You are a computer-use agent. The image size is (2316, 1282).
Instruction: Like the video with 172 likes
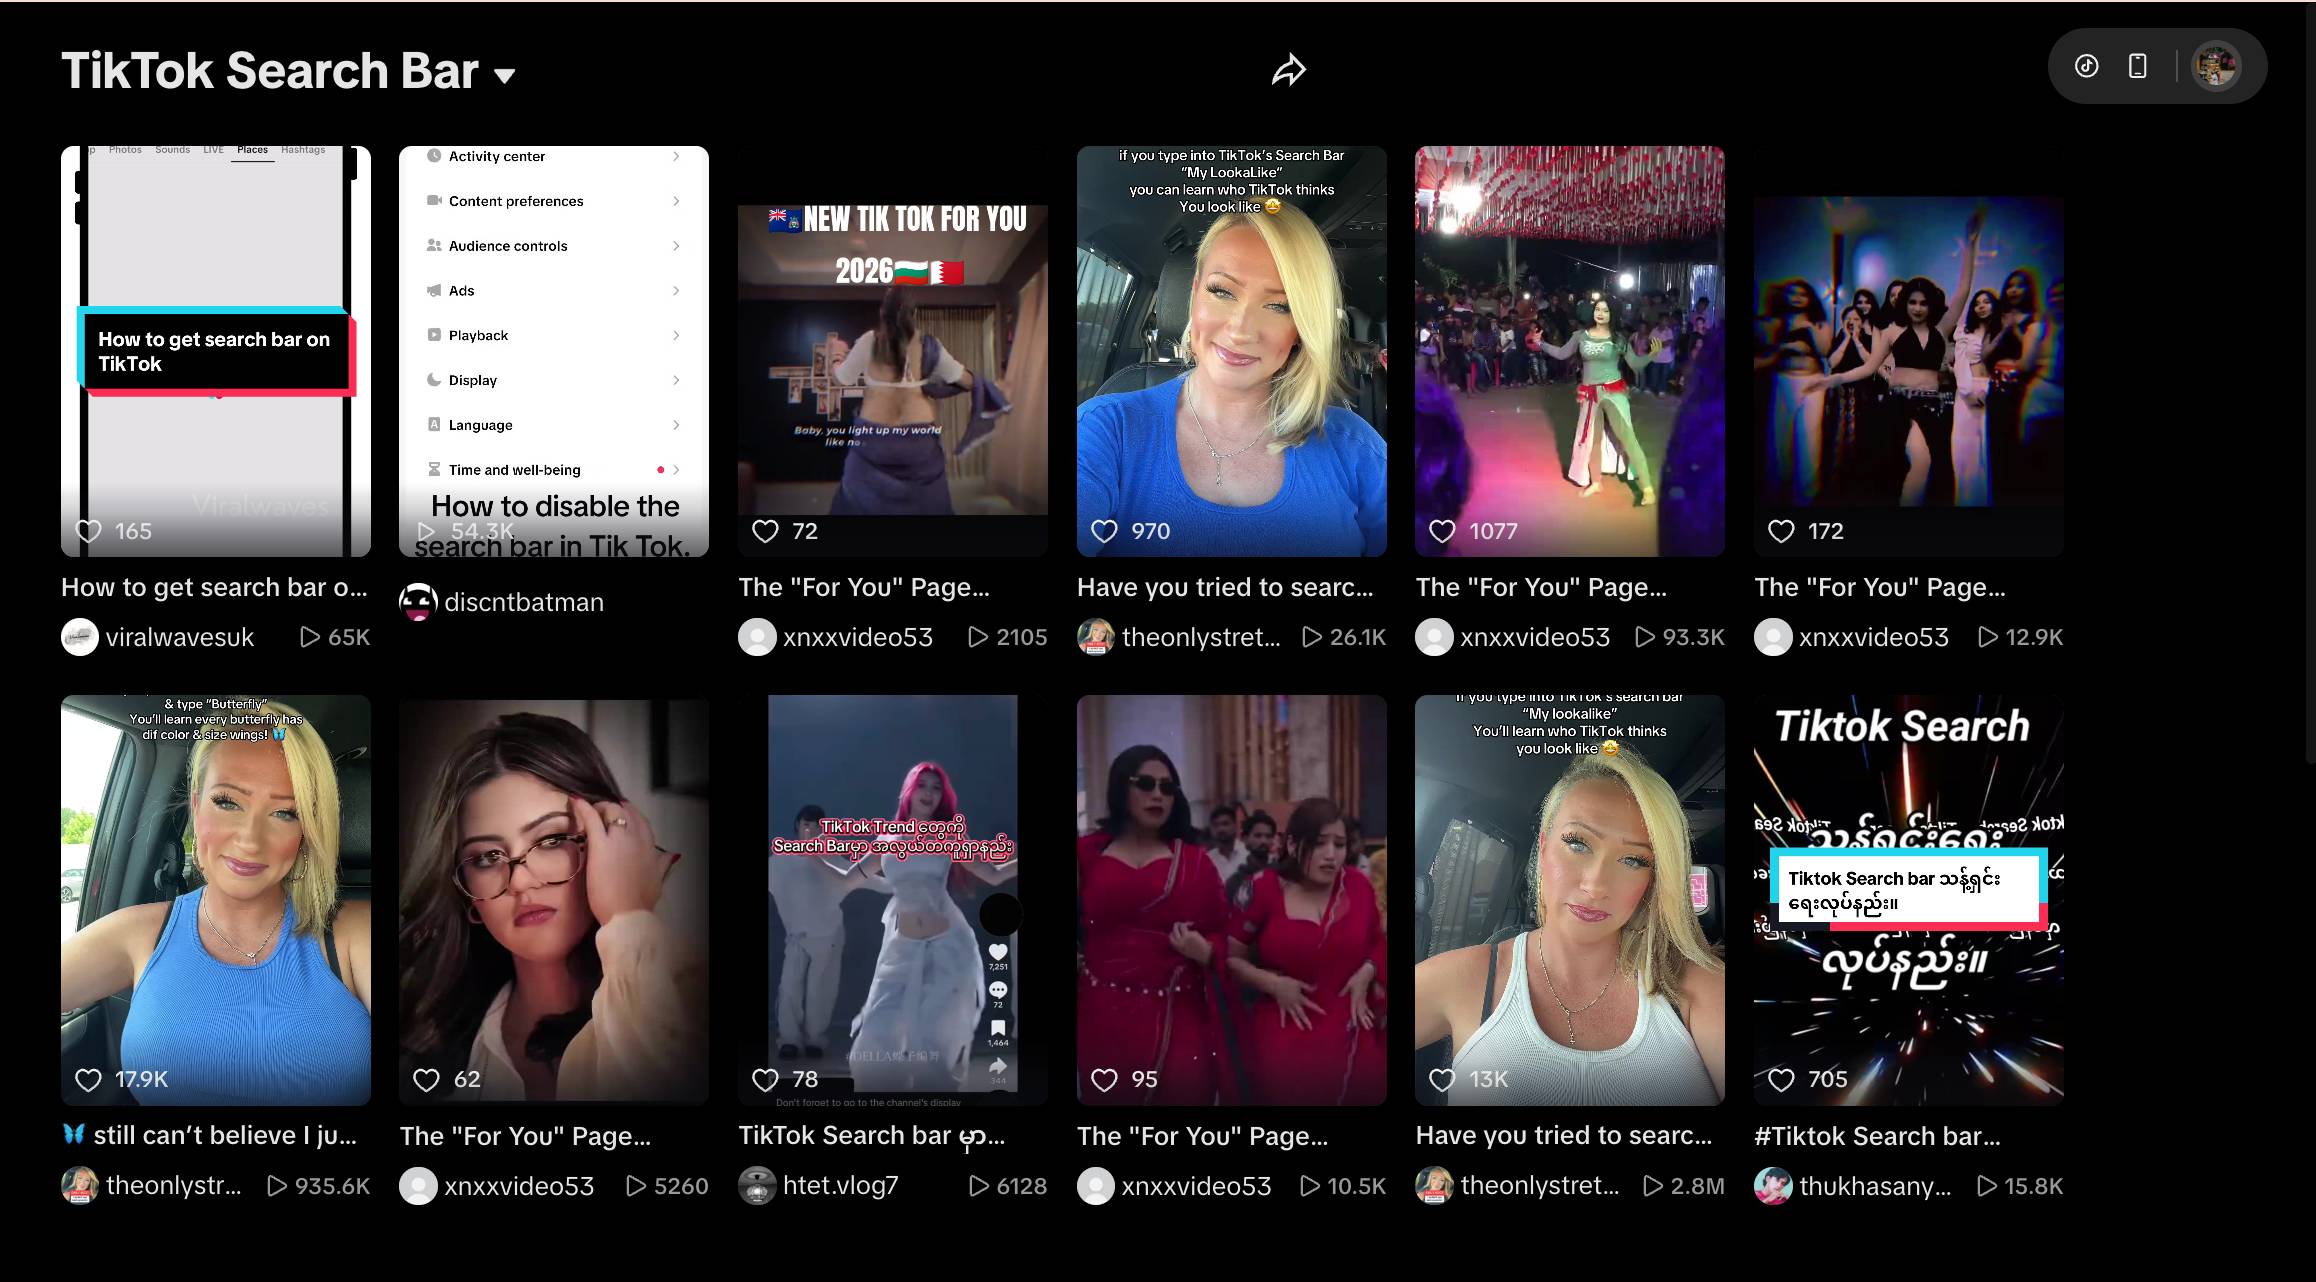tap(1781, 531)
